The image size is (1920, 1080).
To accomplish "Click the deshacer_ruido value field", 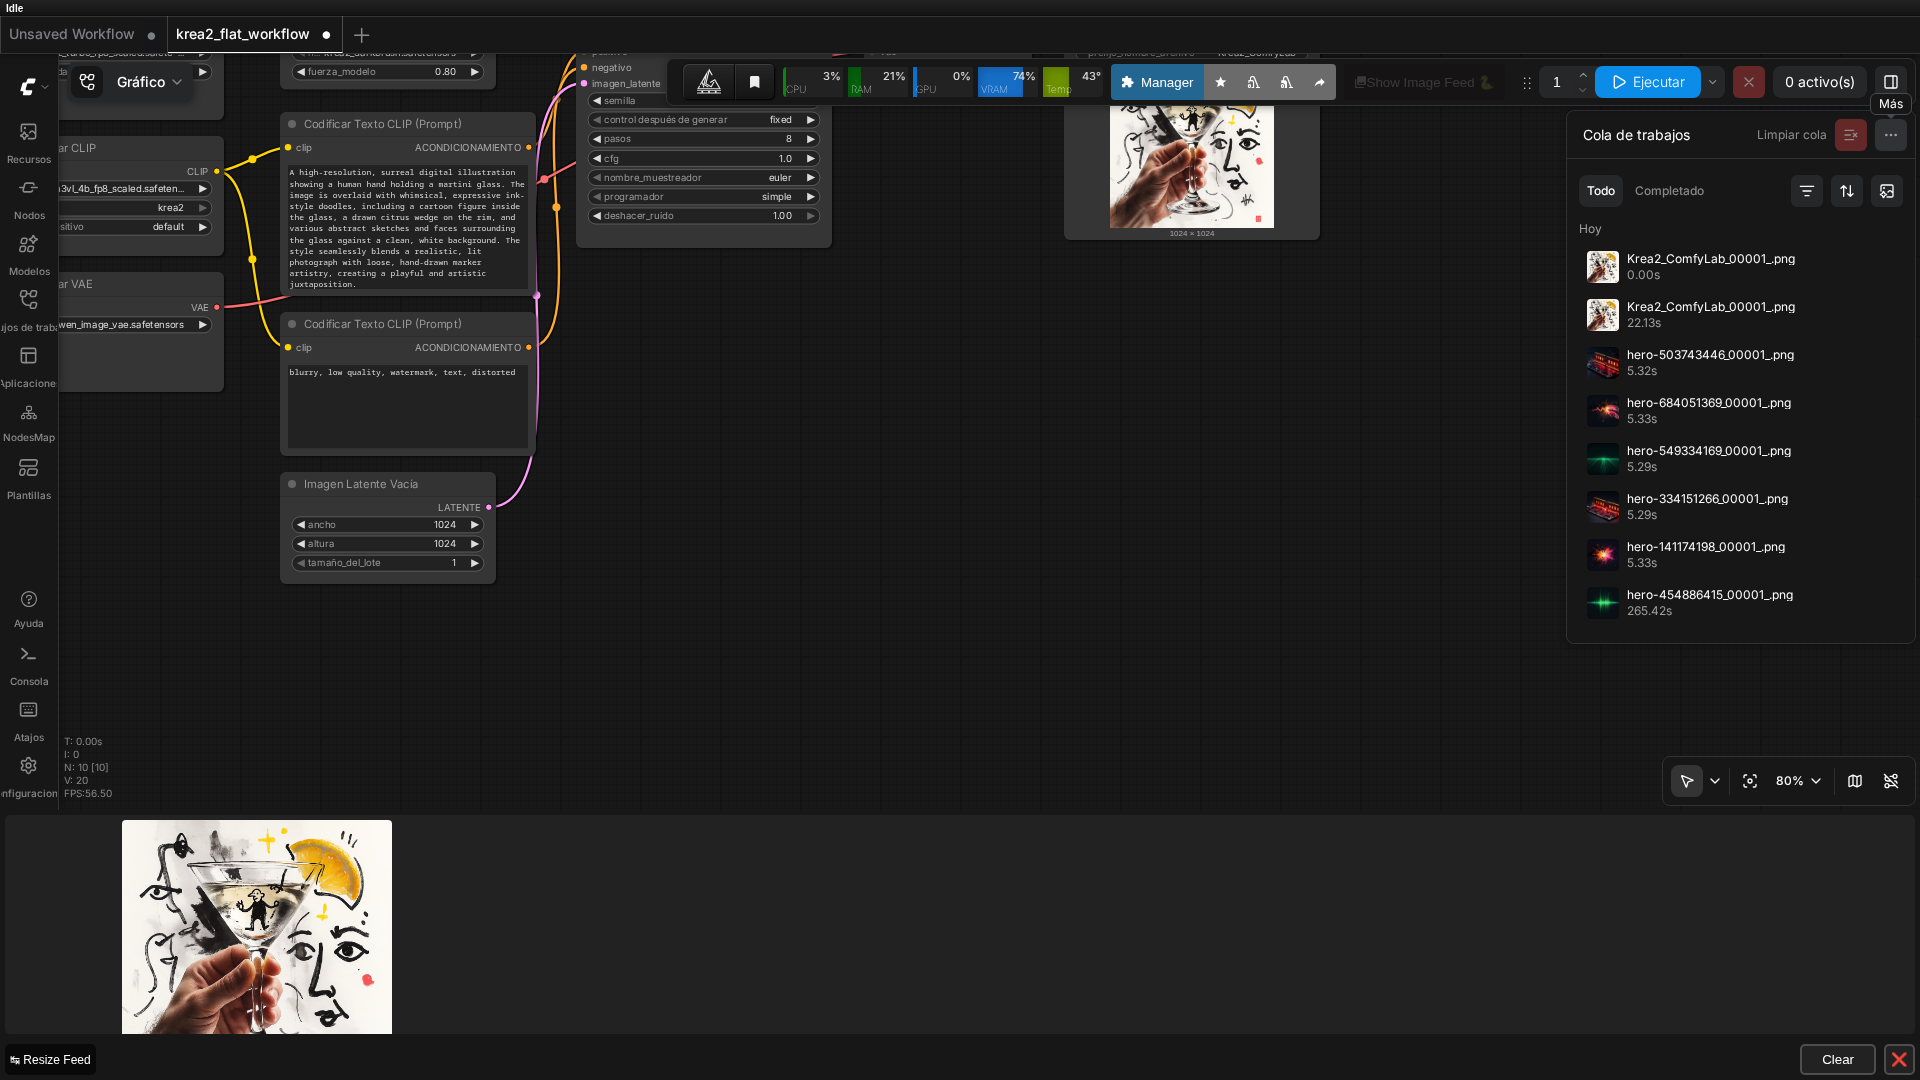I will (x=704, y=216).
